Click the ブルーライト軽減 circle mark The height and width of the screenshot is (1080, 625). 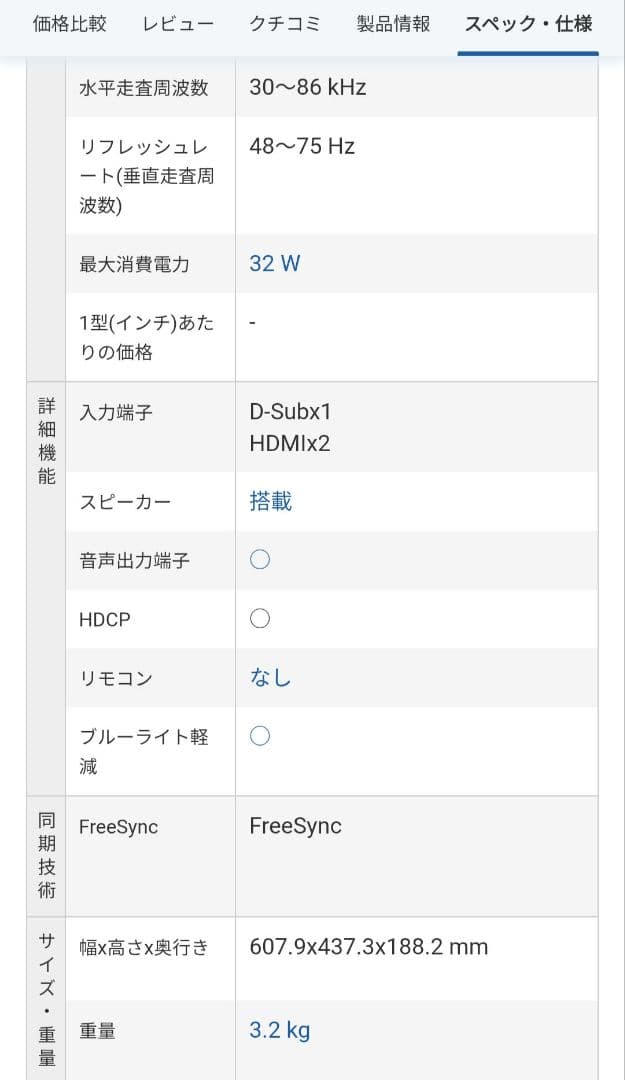click(259, 735)
